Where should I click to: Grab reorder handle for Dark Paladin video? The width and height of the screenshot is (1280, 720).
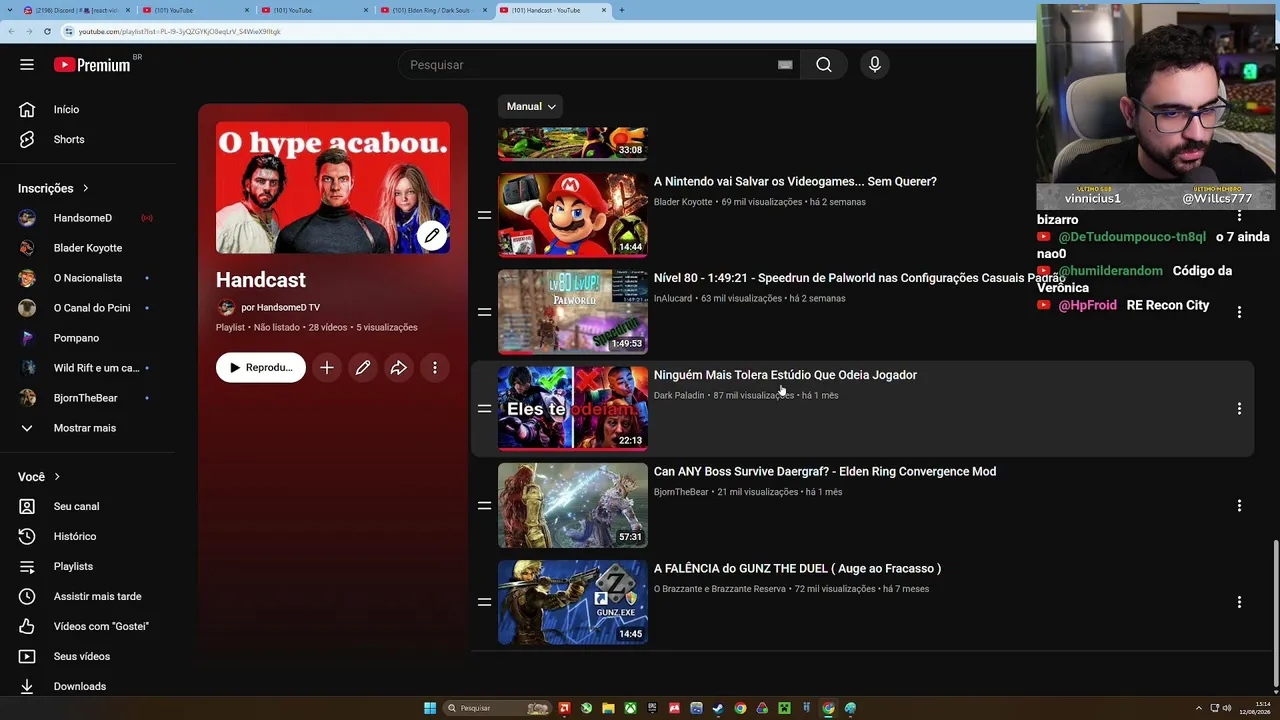click(x=484, y=409)
